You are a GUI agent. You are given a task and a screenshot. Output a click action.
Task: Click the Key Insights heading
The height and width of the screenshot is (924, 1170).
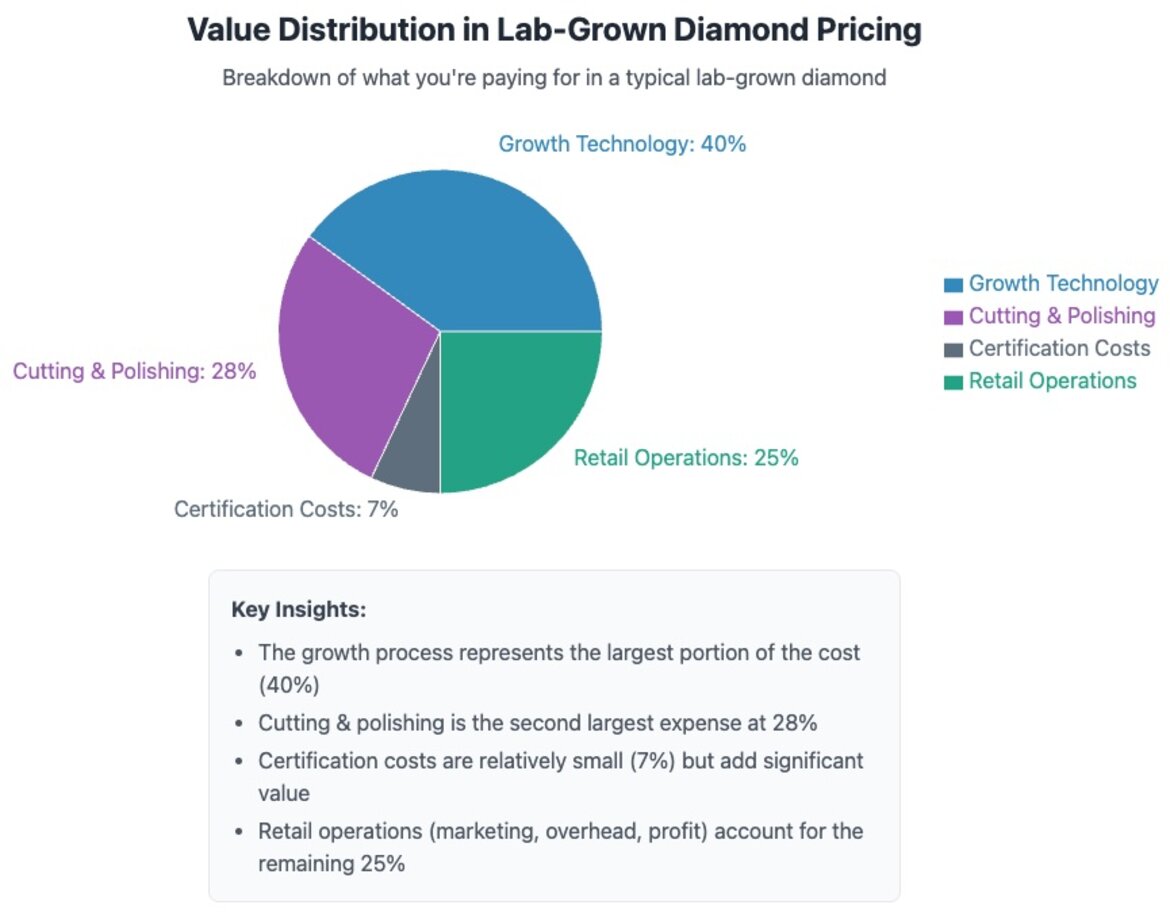coord(299,609)
